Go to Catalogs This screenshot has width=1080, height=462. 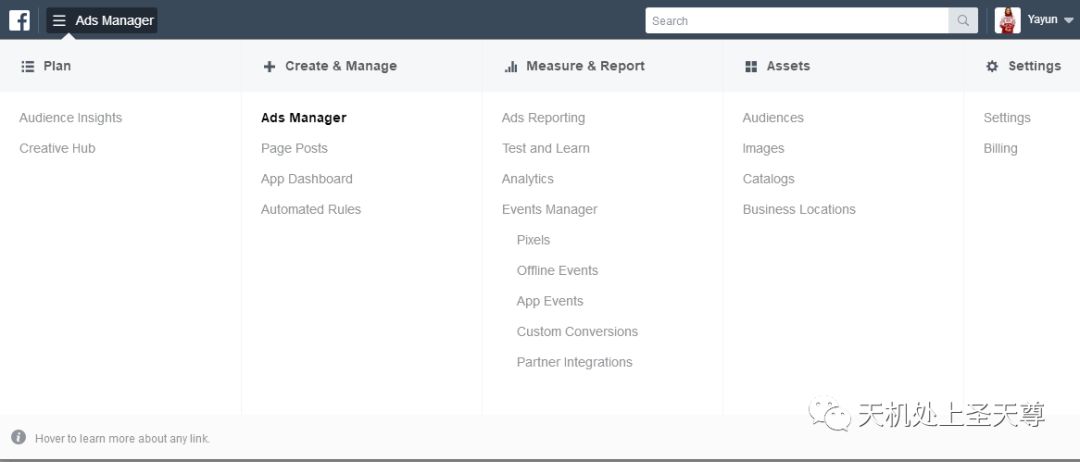point(768,179)
